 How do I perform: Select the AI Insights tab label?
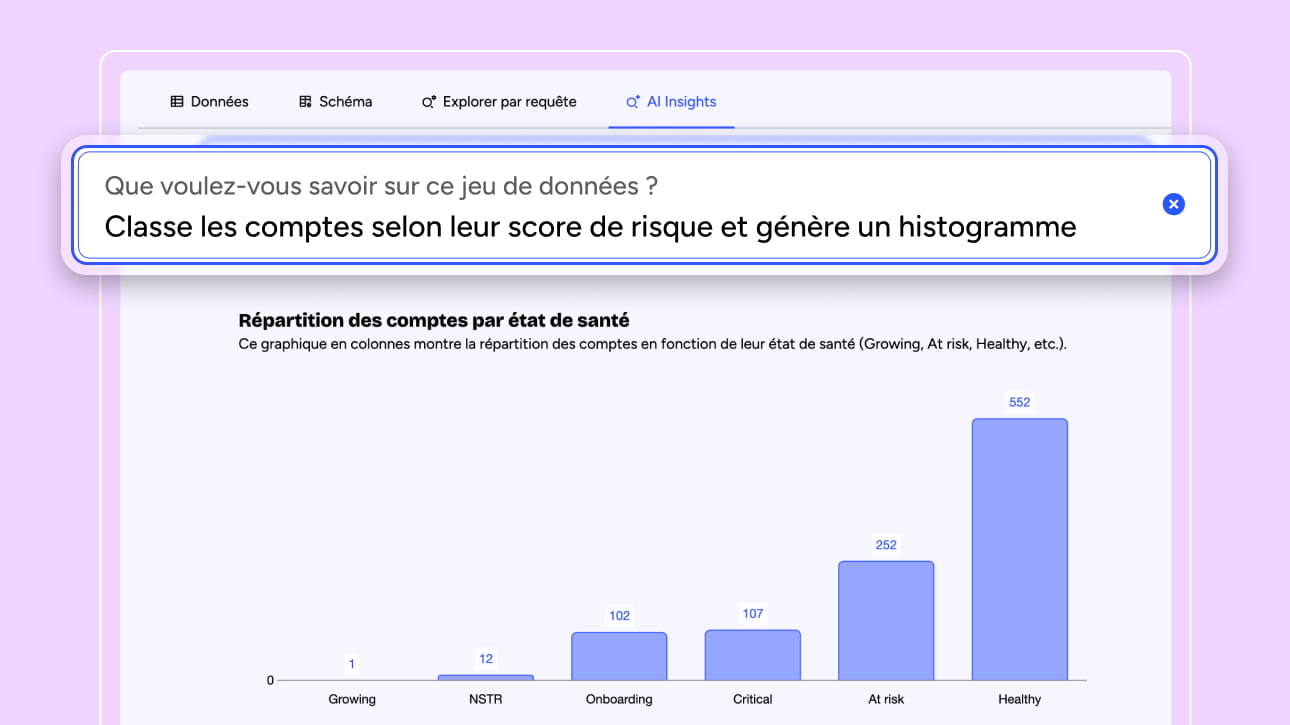click(682, 102)
